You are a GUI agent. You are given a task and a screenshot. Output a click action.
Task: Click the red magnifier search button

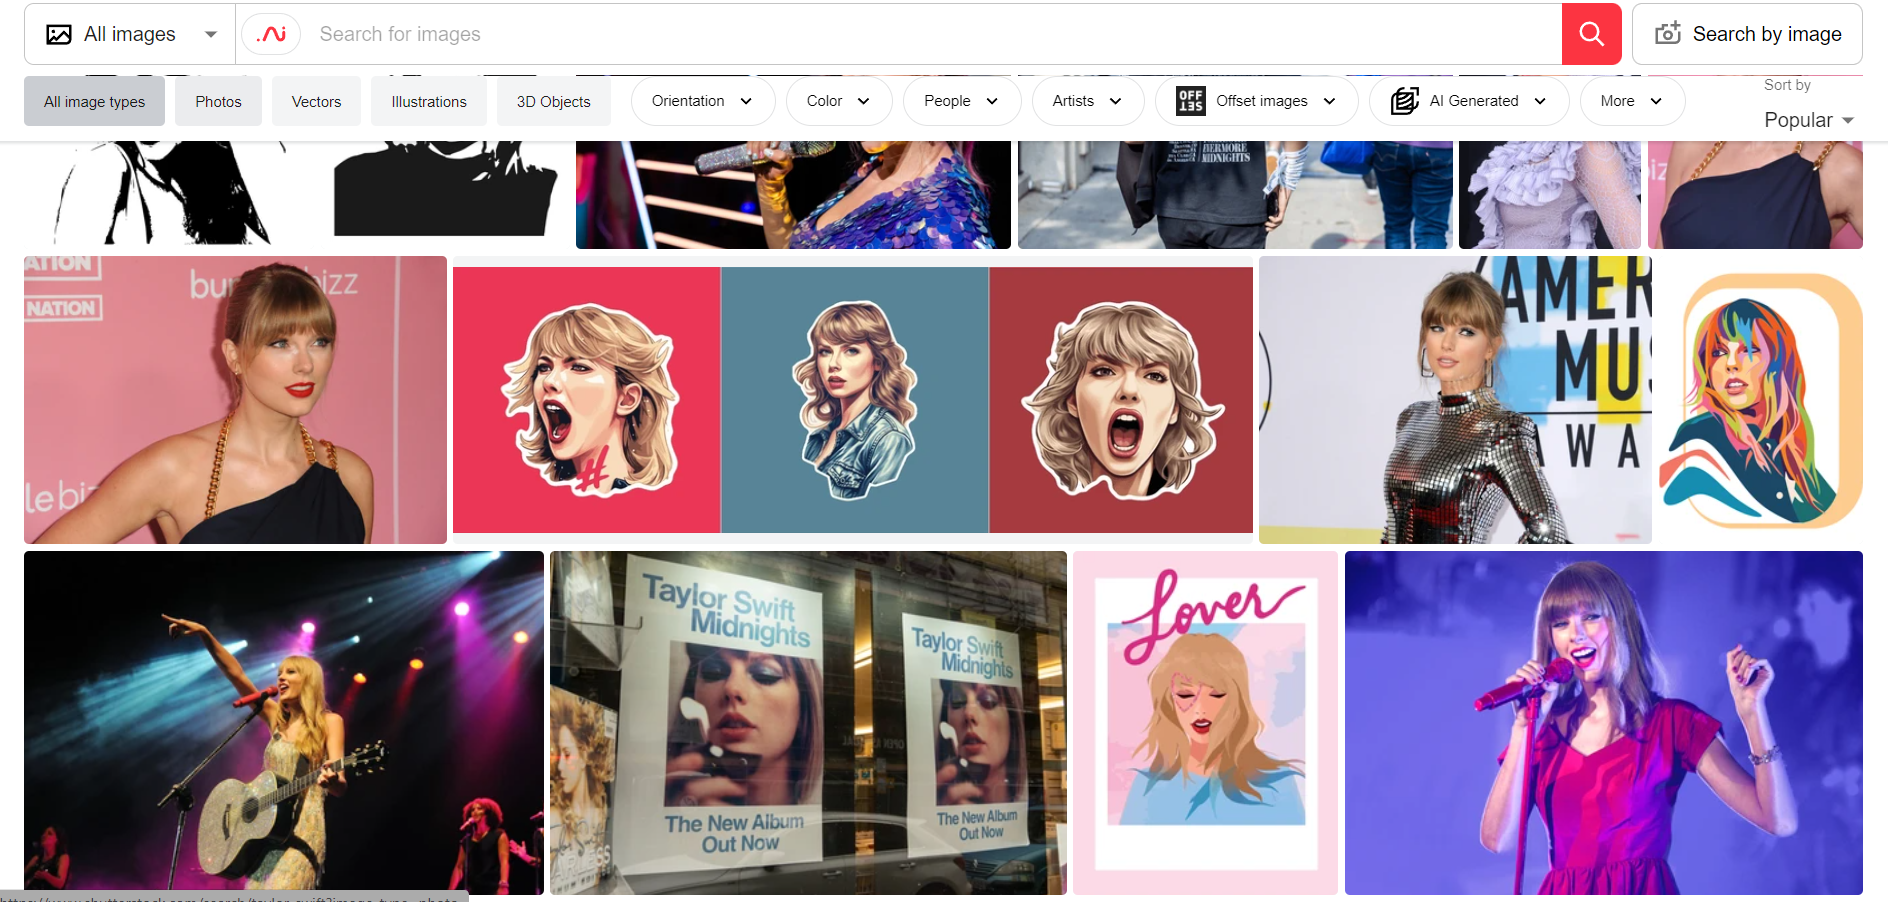(1591, 34)
